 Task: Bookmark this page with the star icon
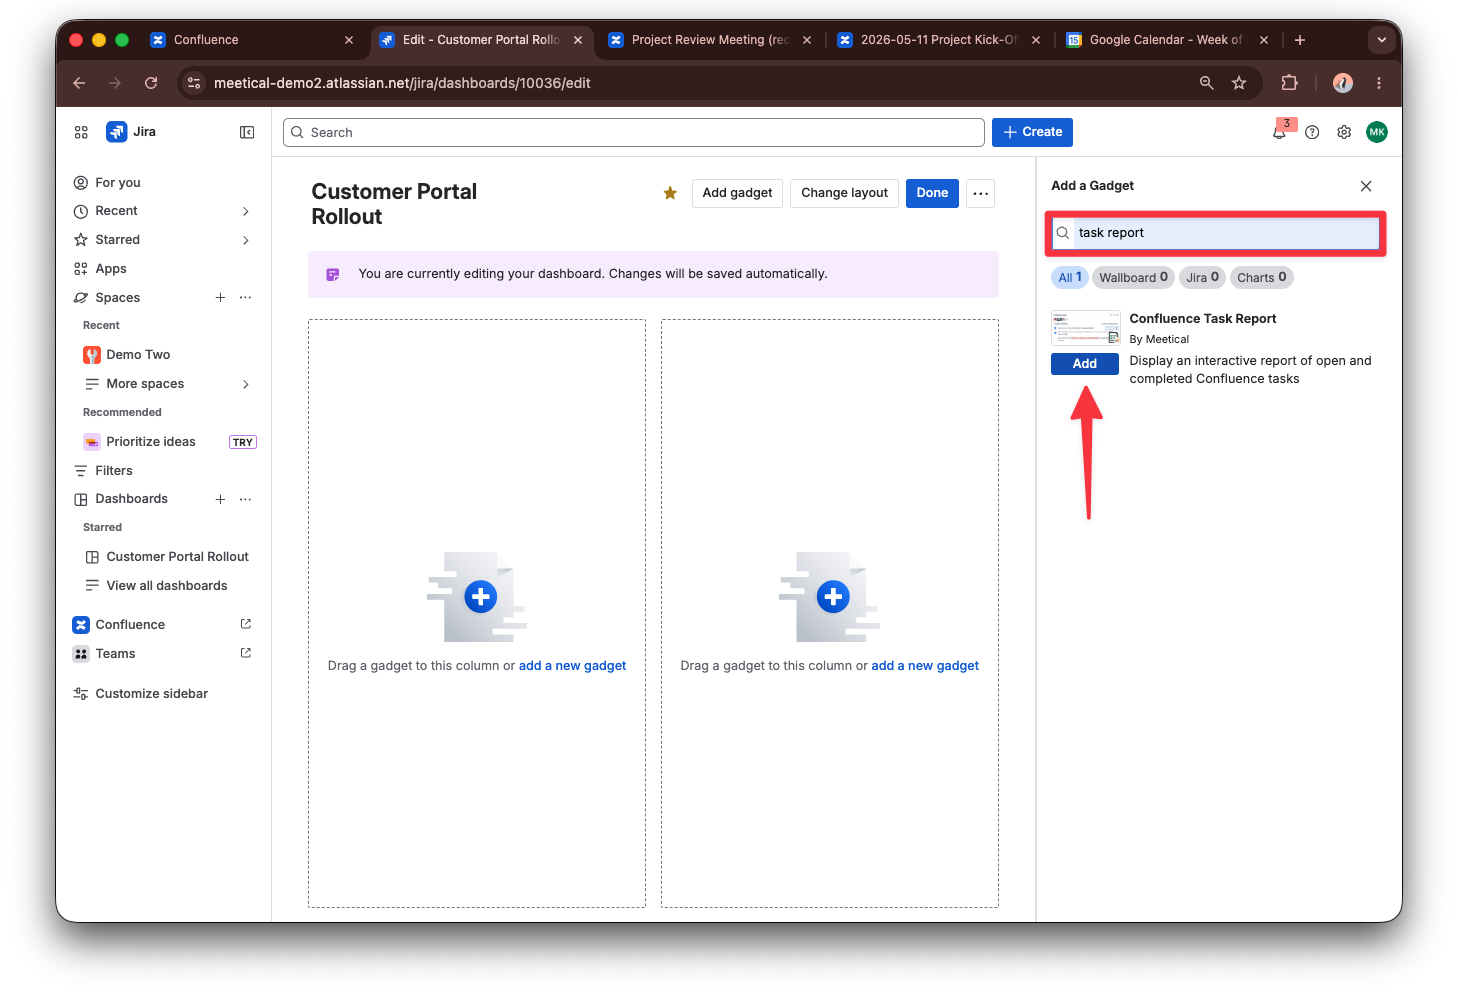1239,83
